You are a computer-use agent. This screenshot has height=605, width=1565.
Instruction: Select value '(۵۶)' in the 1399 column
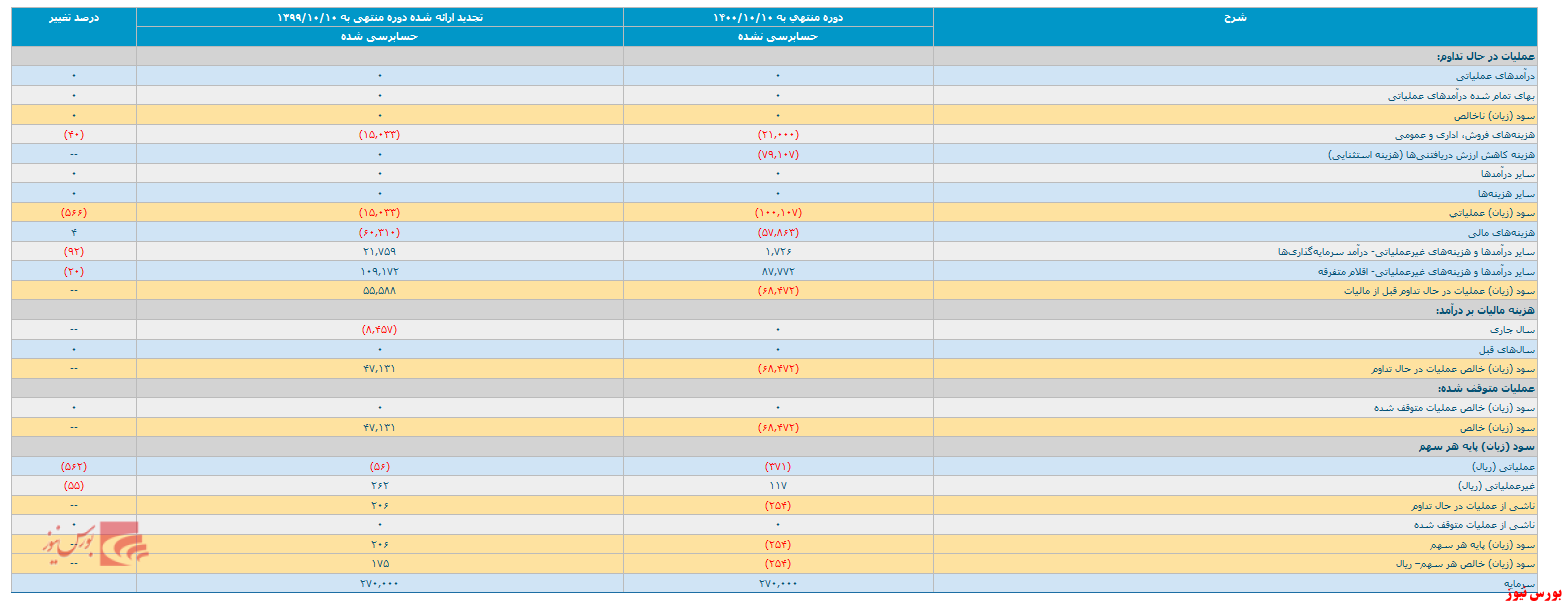(379, 466)
